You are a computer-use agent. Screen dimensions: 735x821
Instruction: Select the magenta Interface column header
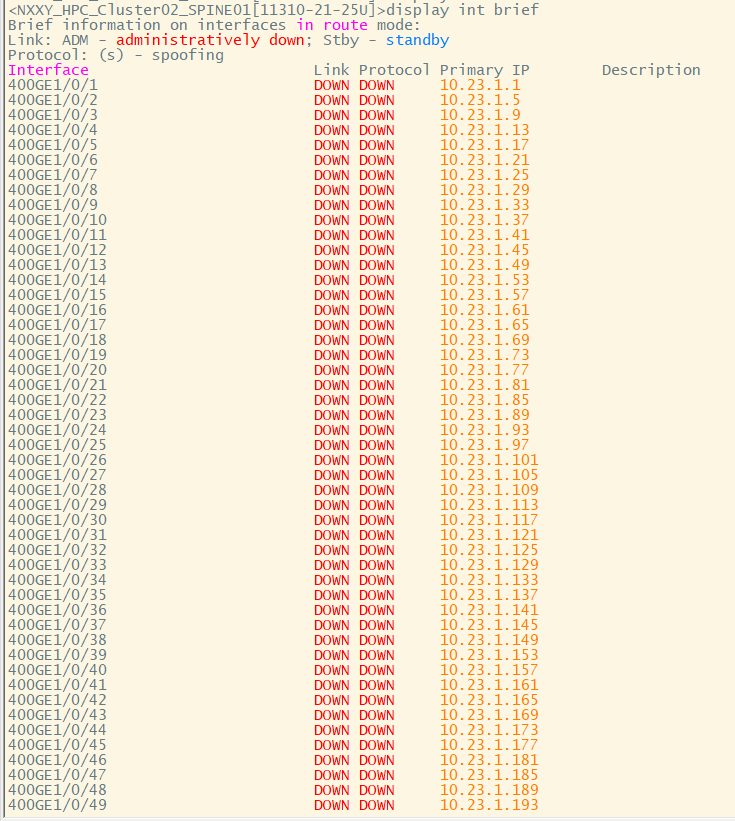(48, 70)
